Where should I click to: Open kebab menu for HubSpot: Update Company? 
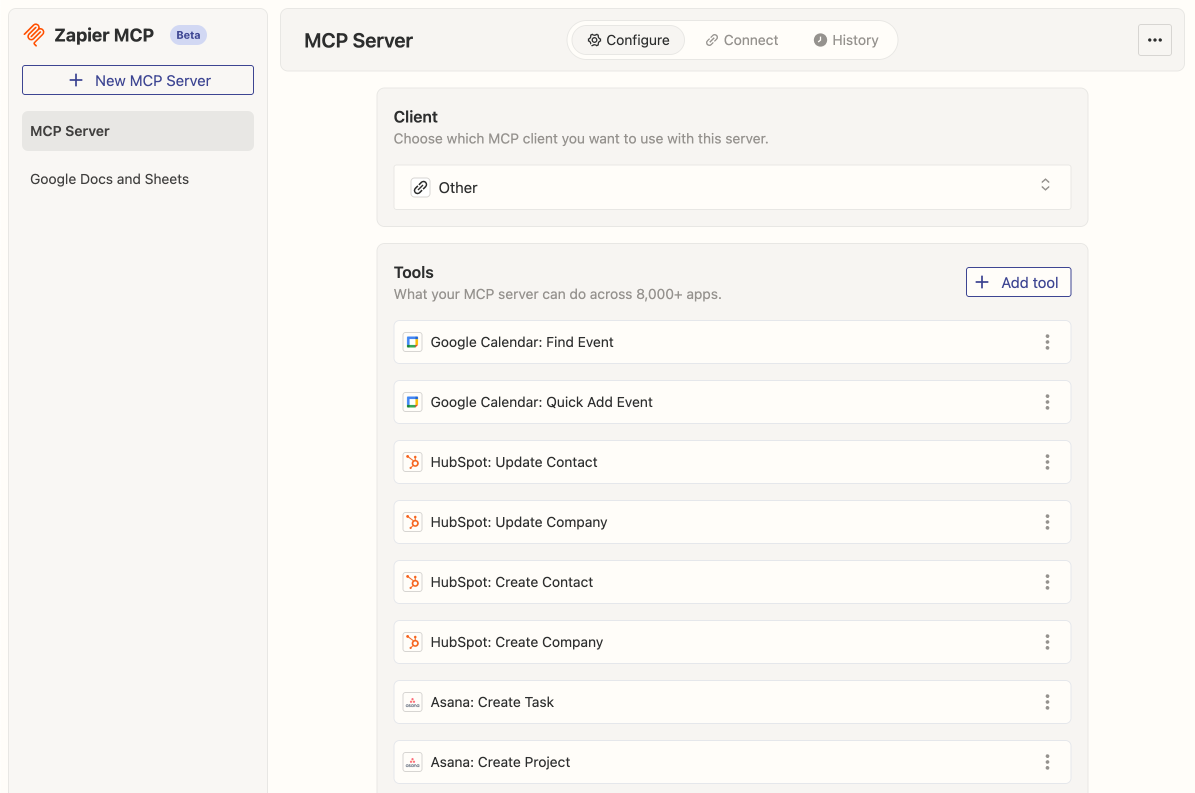[1047, 522]
